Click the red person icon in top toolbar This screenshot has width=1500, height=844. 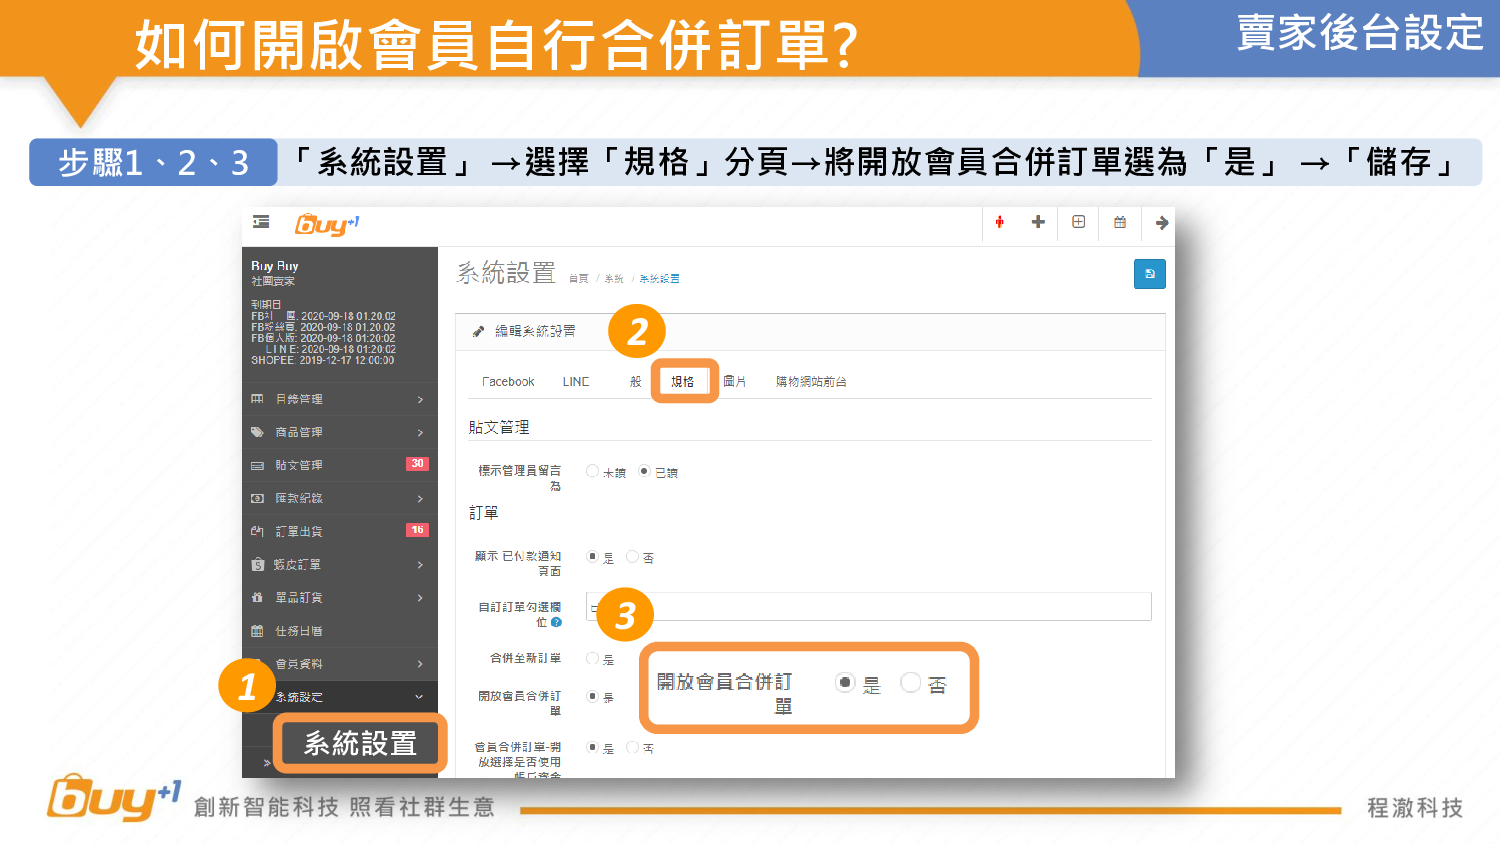999,222
